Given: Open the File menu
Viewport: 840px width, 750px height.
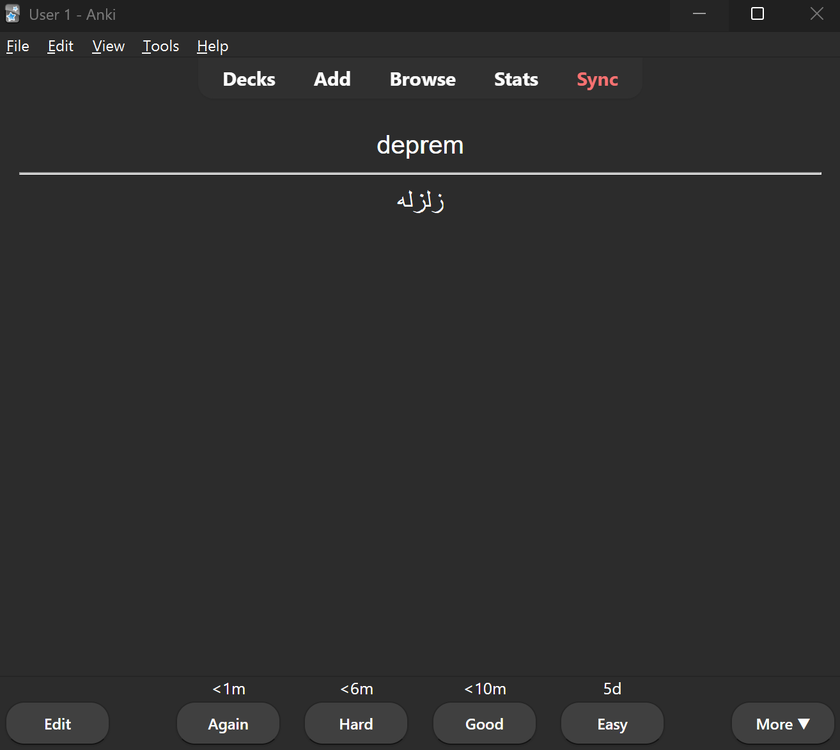Looking at the screenshot, I should pyautogui.click(x=18, y=46).
